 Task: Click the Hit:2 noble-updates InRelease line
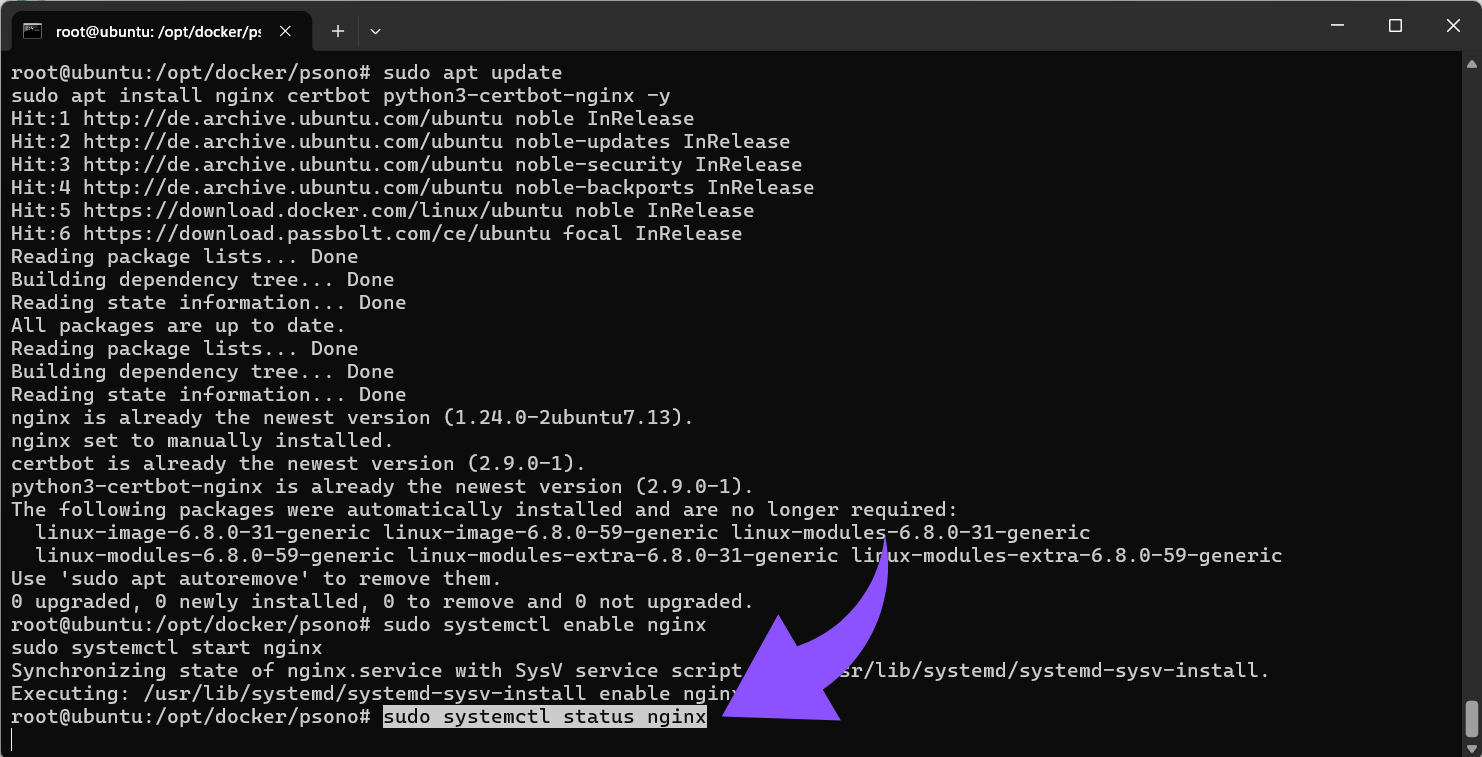401,142
